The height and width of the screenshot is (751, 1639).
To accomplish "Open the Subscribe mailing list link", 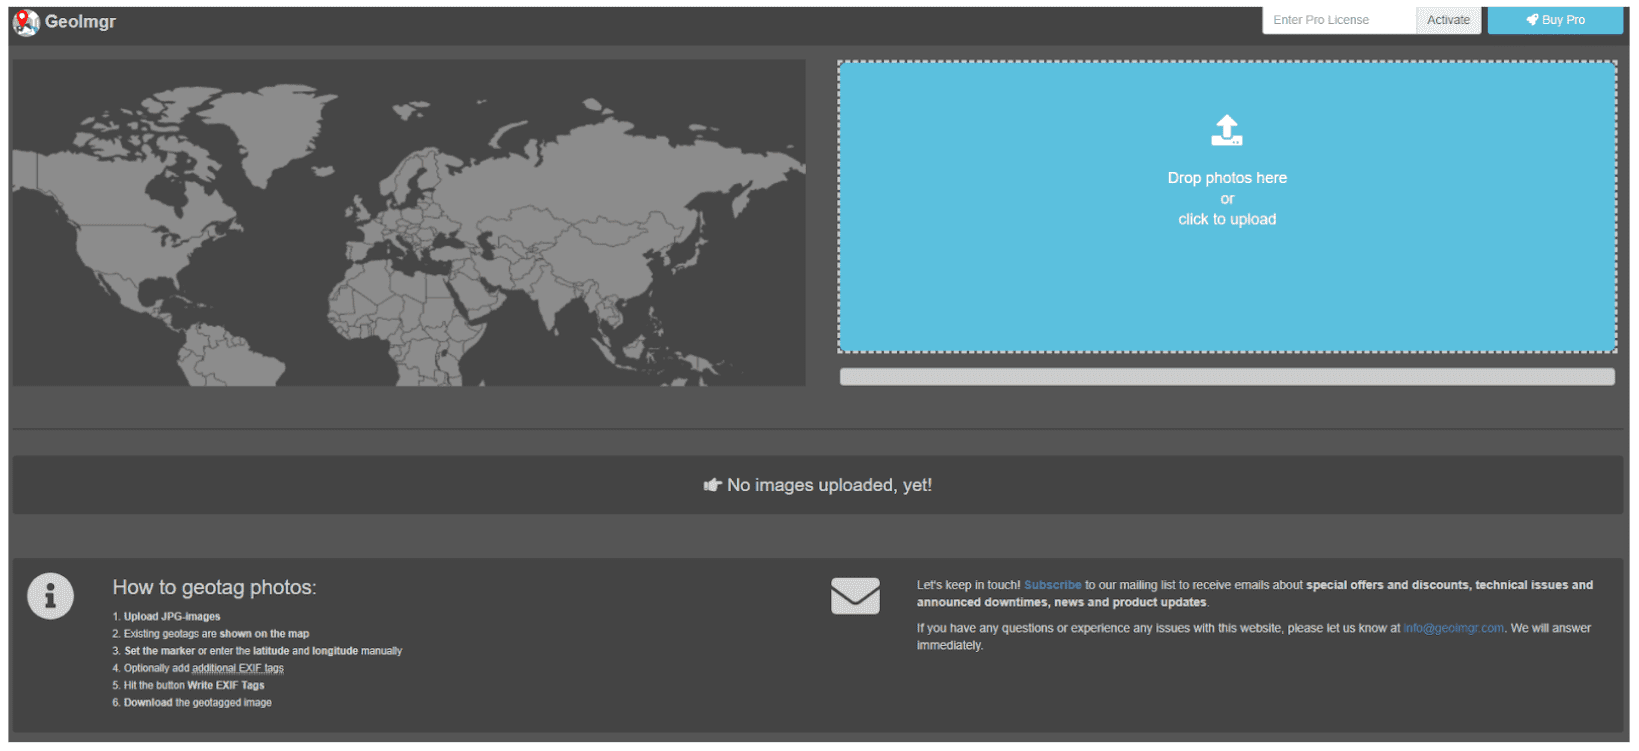I will tap(1052, 585).
